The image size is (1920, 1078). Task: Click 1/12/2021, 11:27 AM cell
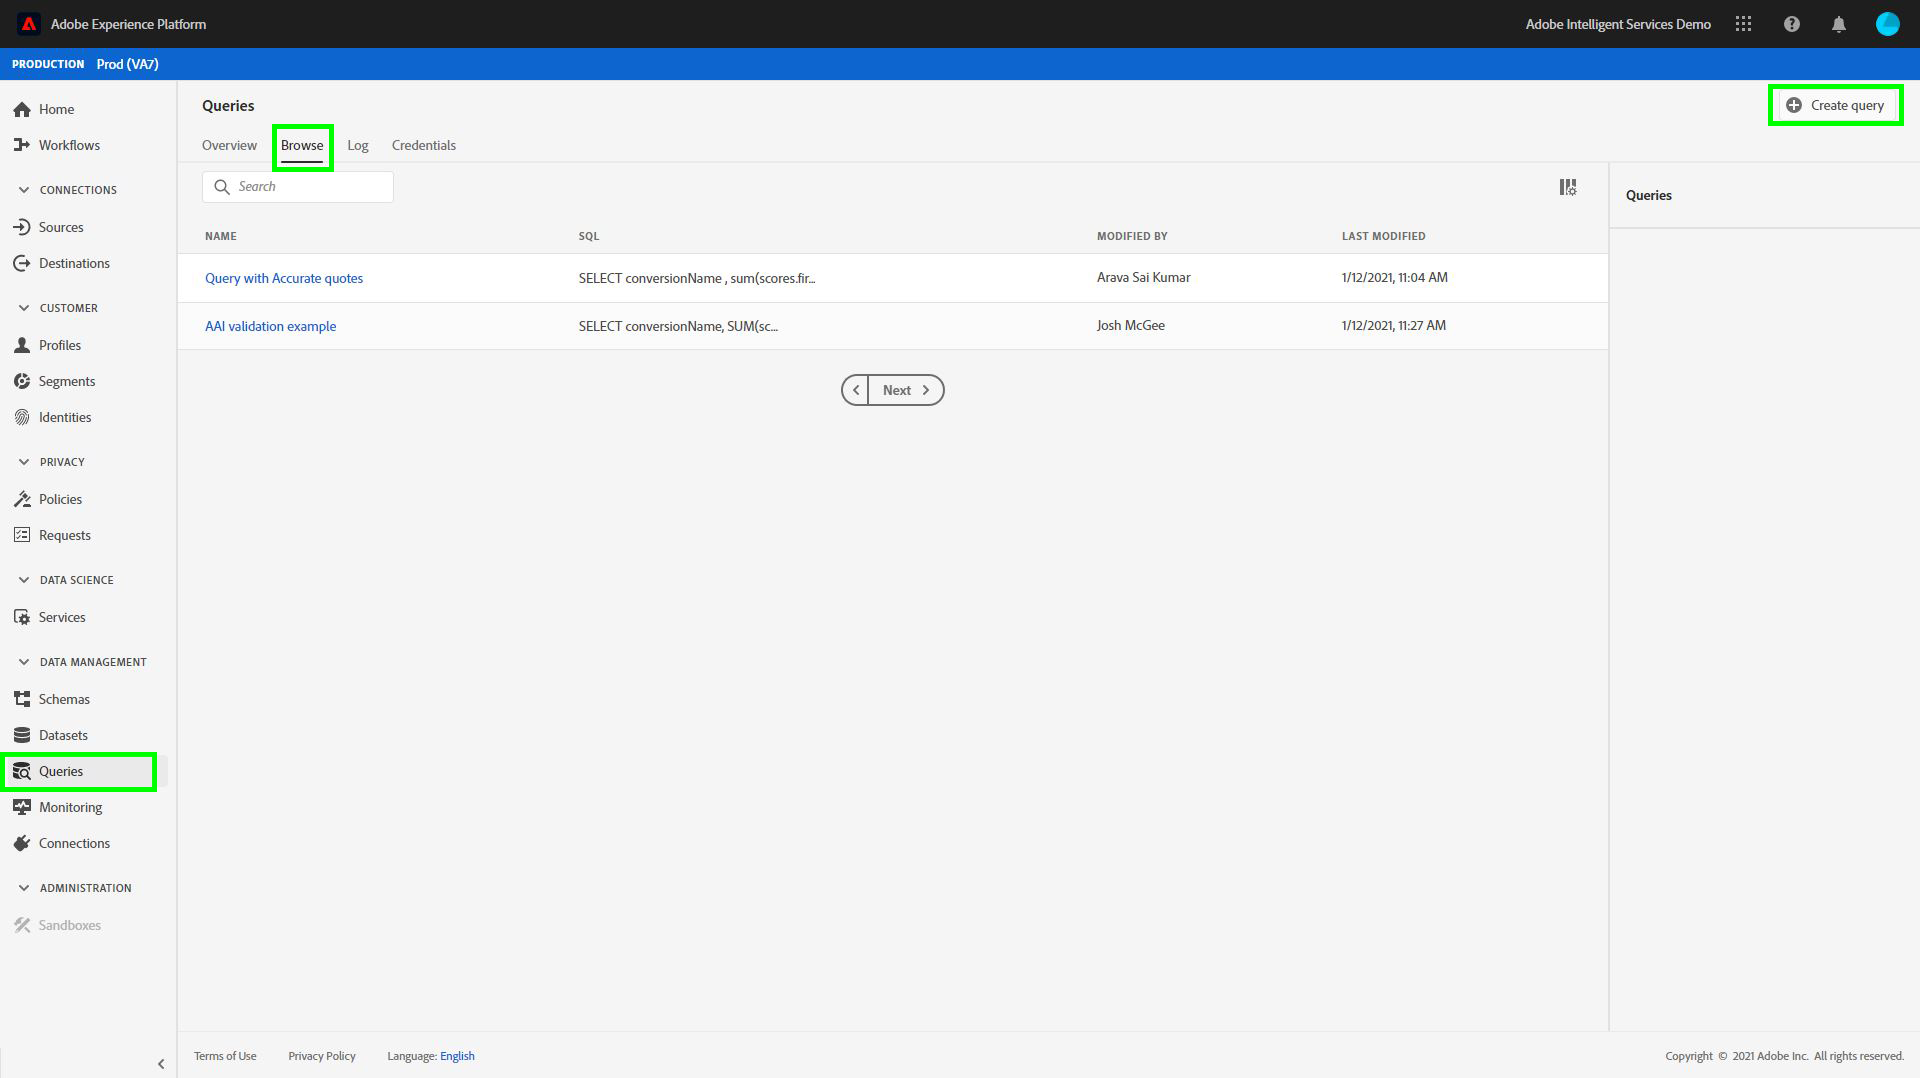coord(1393,325)
